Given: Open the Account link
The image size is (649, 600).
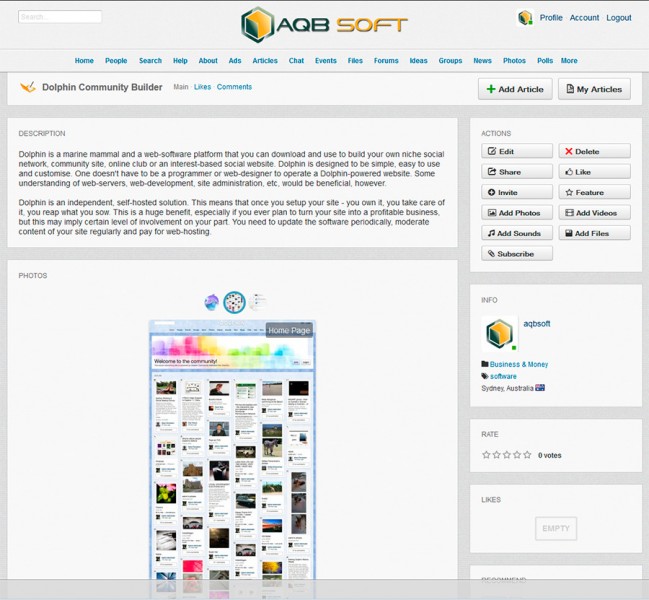Looking at the screenshot, I should pyautogui.click(x=584, y=18).
